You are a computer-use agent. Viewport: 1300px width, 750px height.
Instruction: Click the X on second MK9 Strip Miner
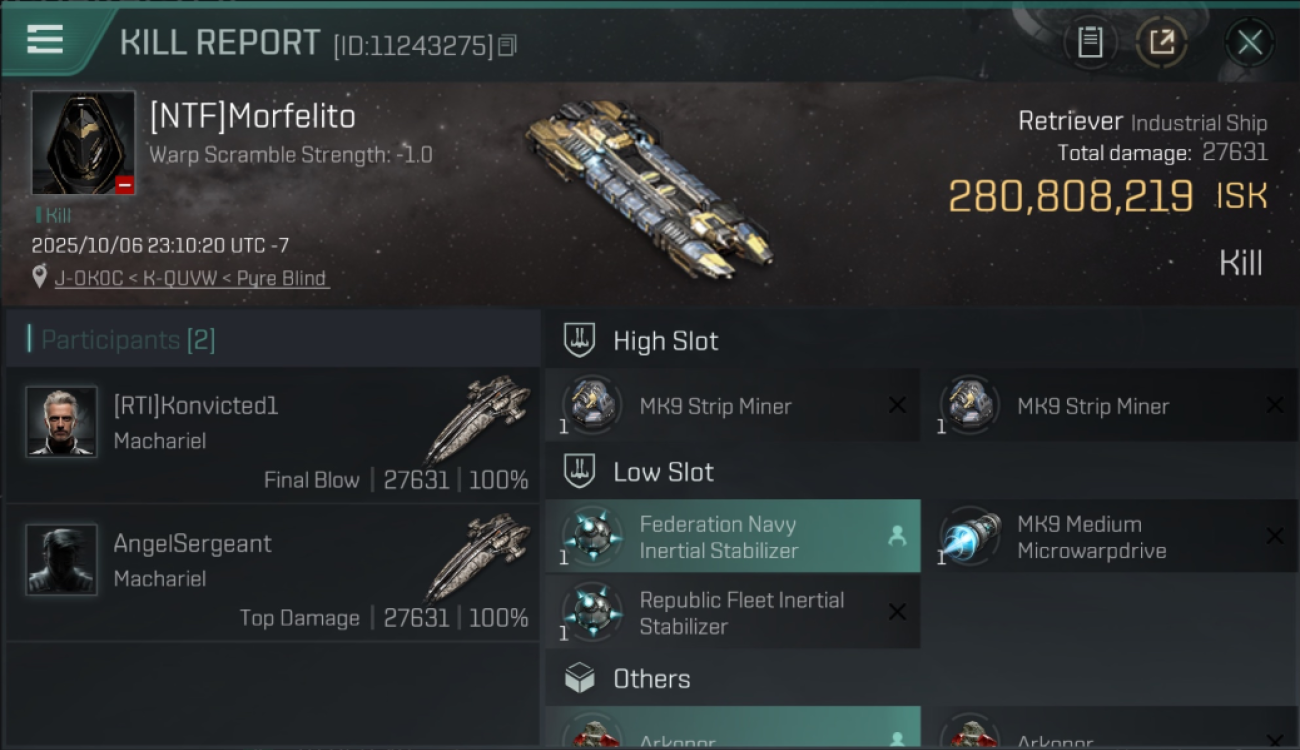click(1275, 405)
